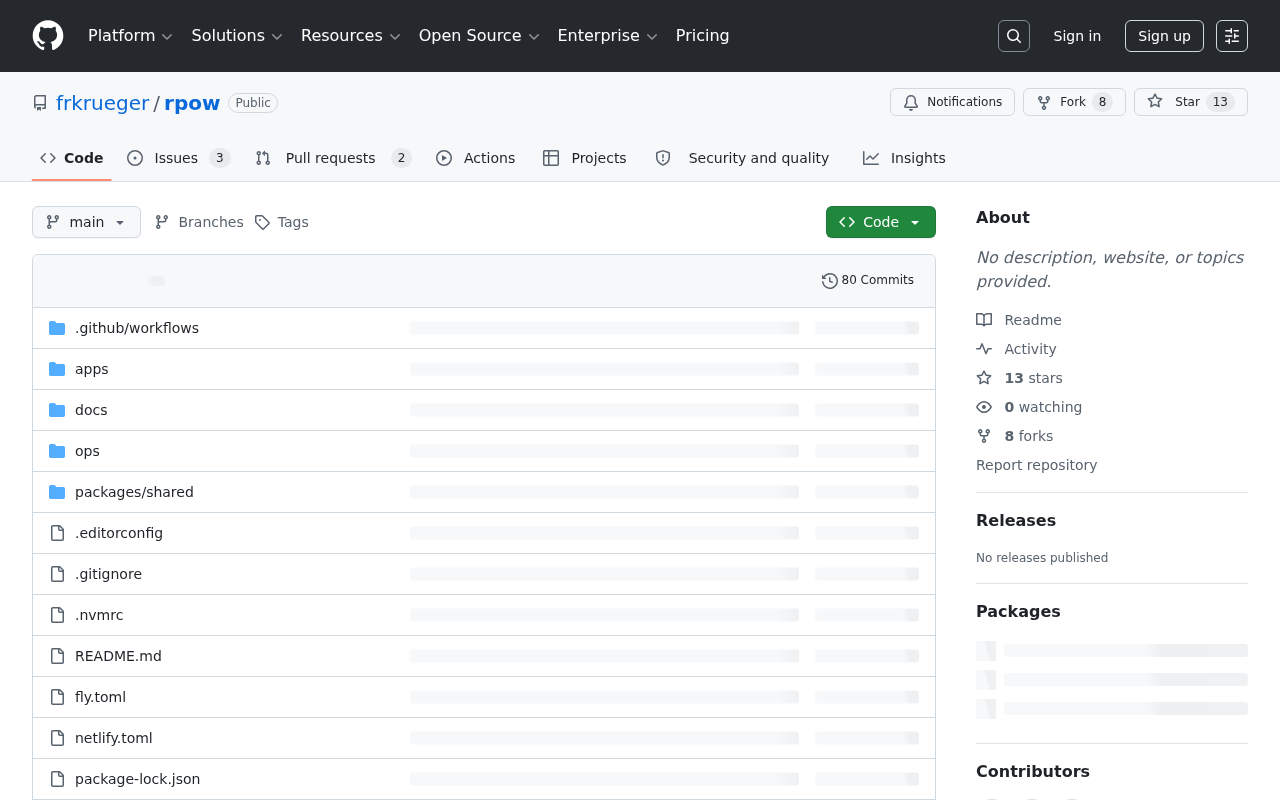Open the .nvmrc file

pos(99,615)
